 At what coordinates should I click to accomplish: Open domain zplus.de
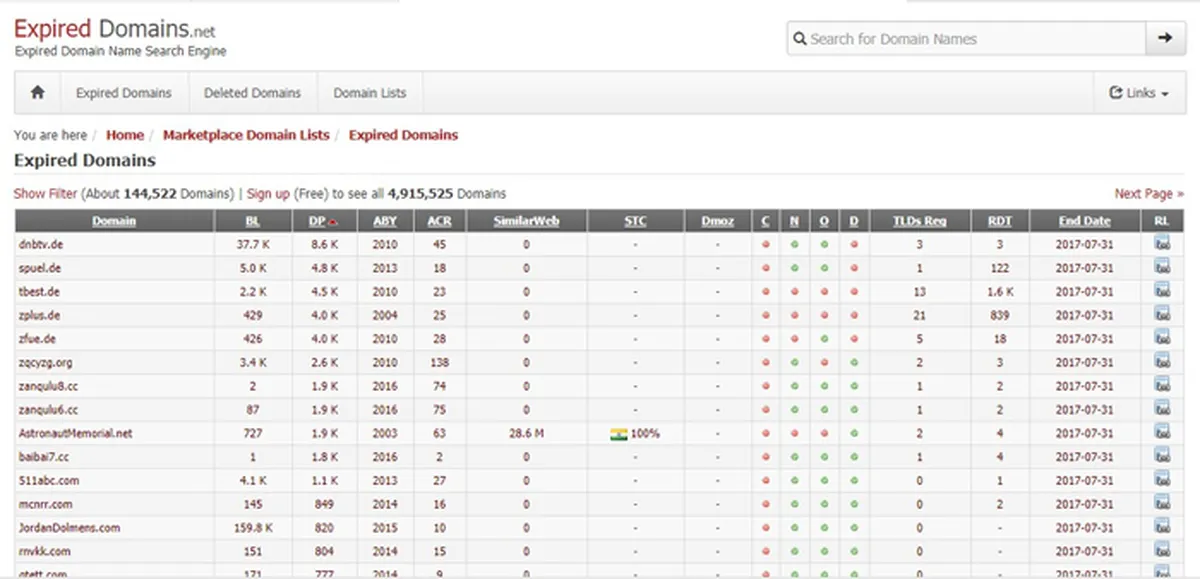coord(39,316)
